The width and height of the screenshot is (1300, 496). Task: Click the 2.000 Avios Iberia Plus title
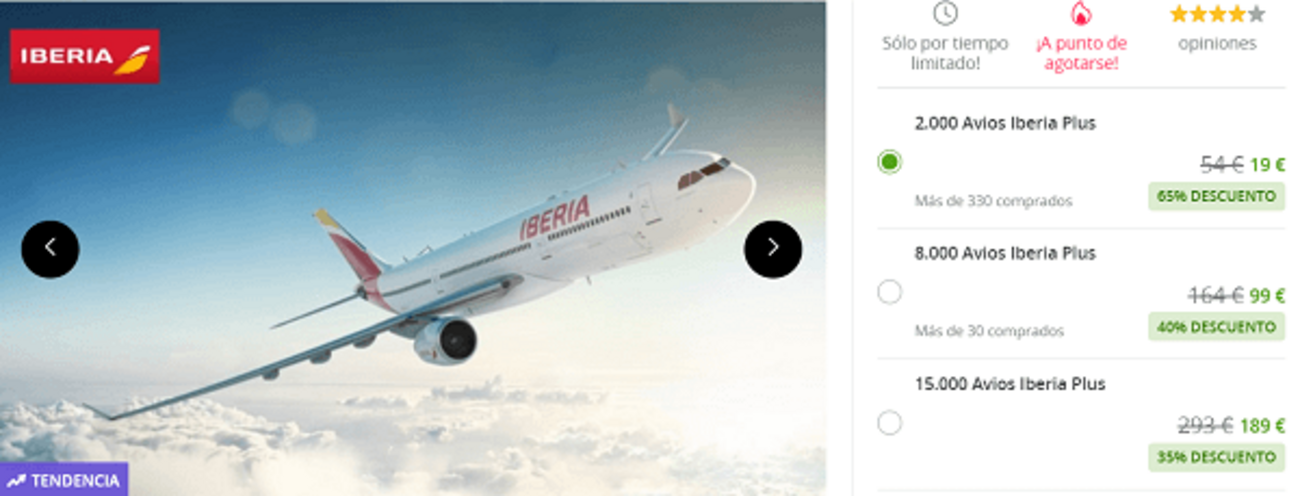pos(1005,124)
